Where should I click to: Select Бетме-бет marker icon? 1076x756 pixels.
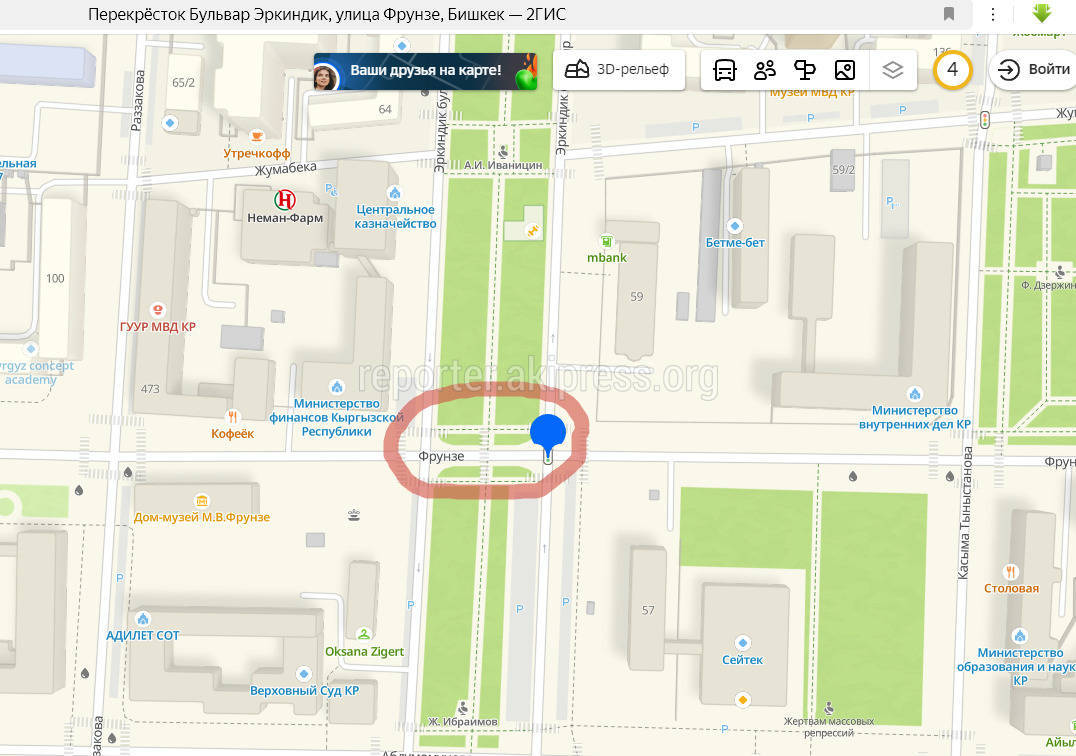(735, 226)
